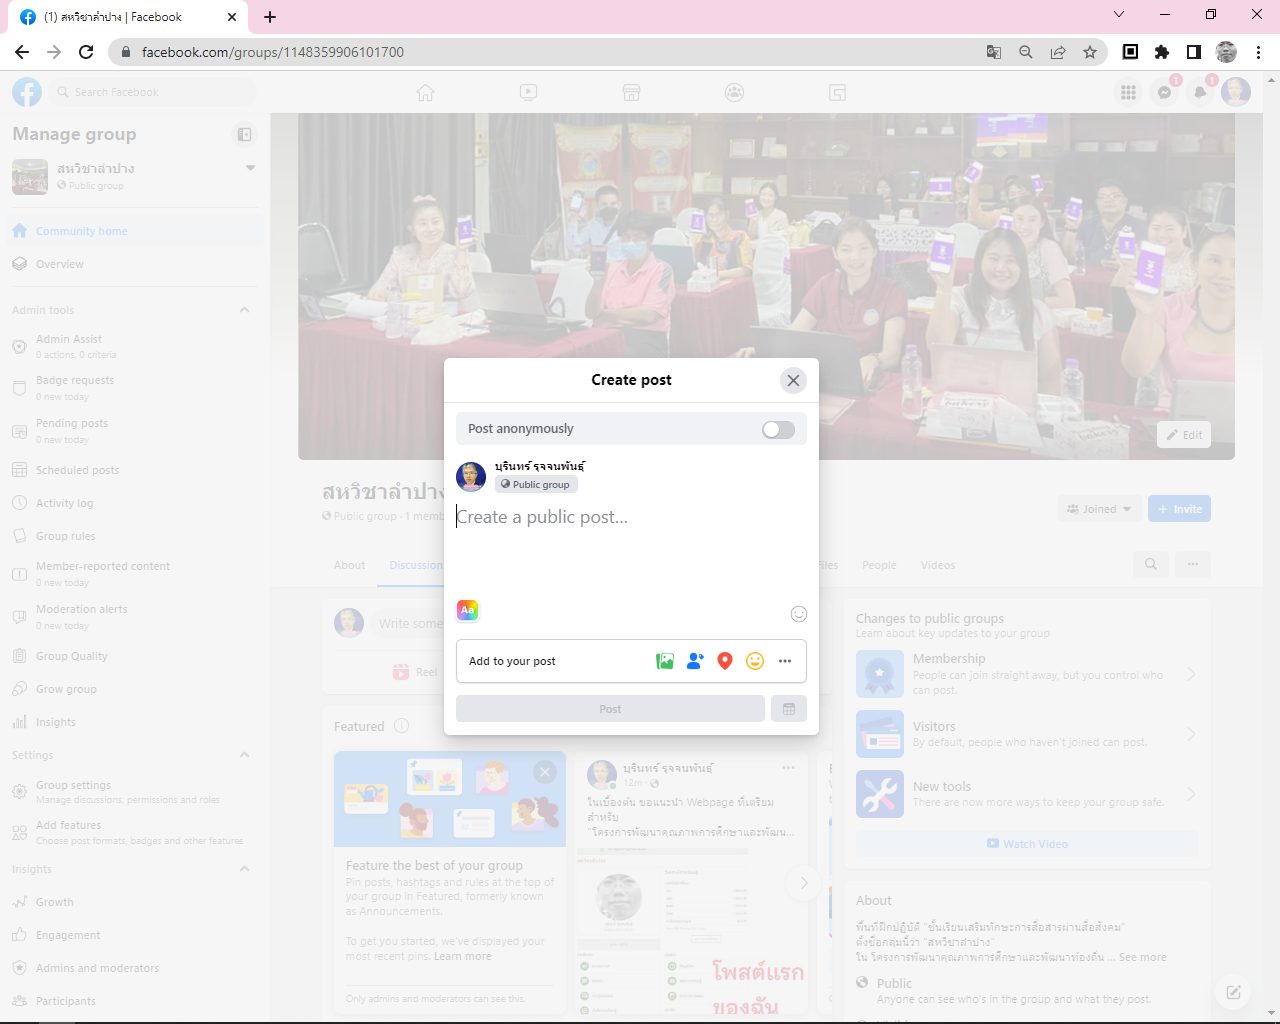This screenshot has width=1280, height=1024.
Task: Expand the group switcher dropdown arrow
Action: (250, 168)
